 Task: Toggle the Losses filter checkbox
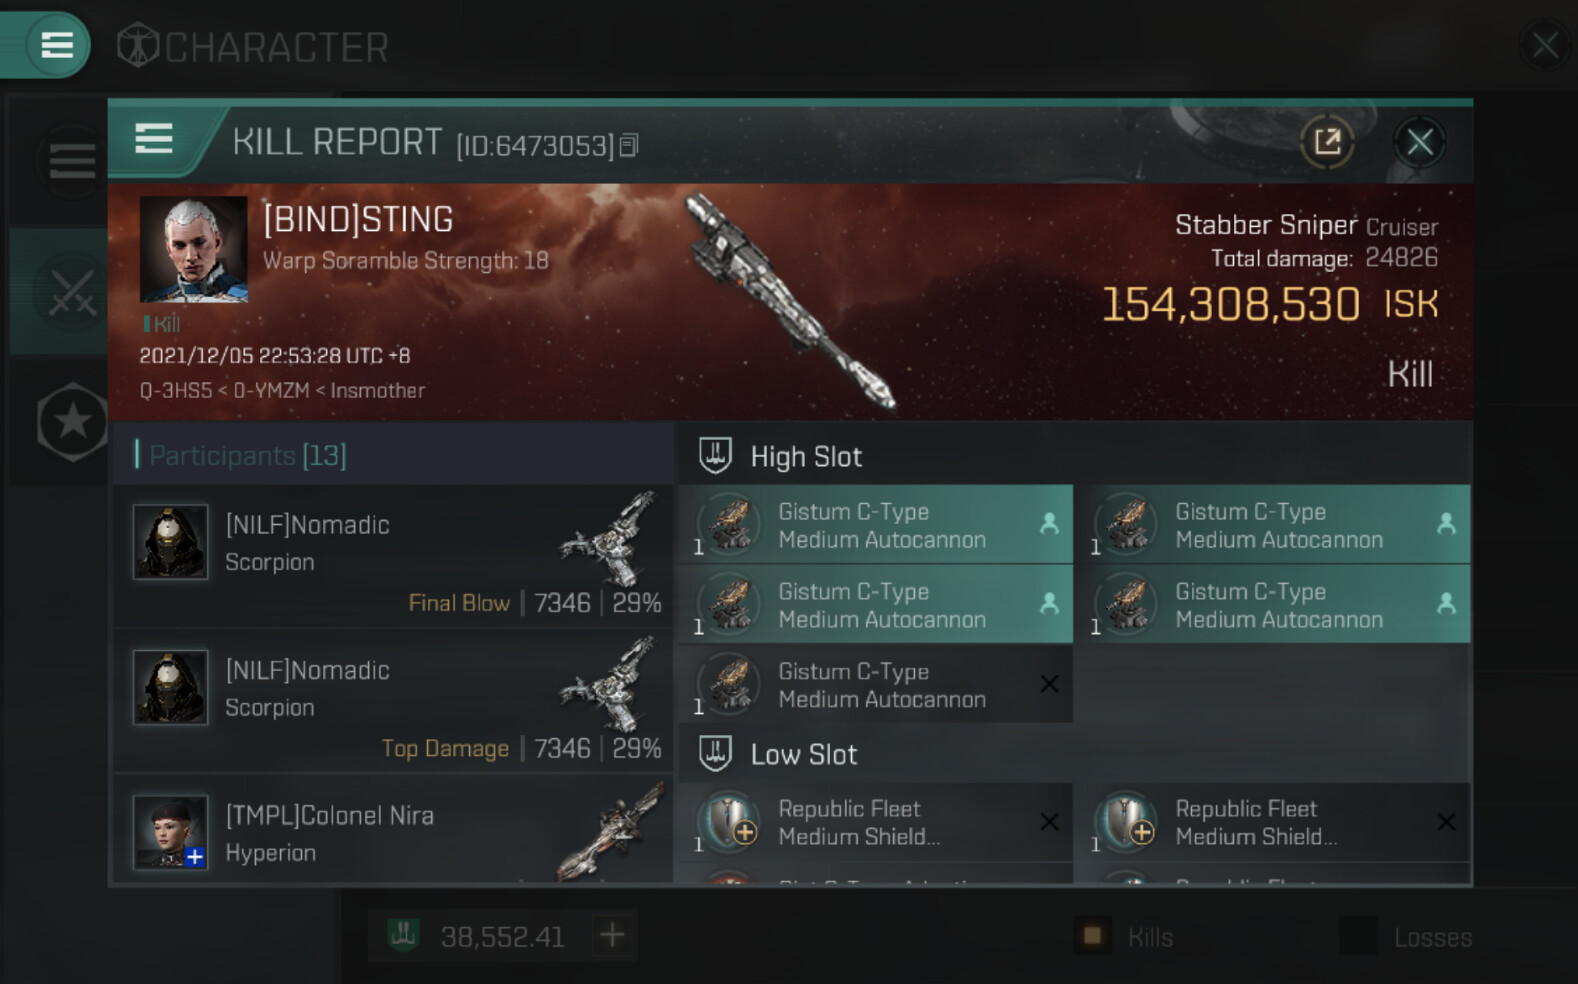1358,936
